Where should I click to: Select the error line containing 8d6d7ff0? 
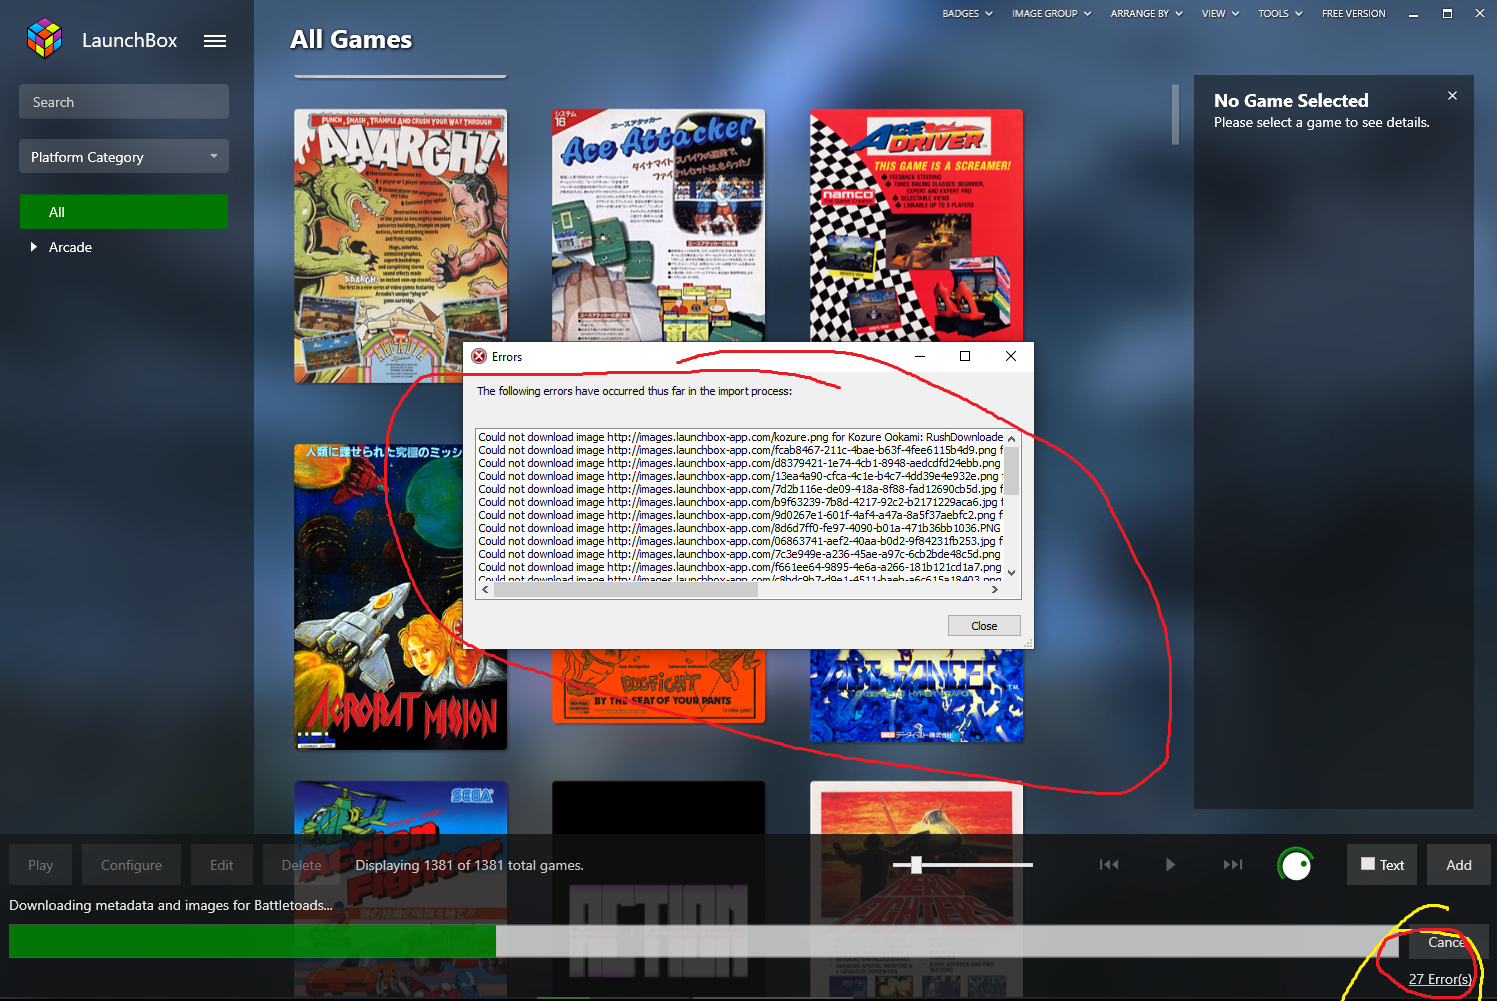[x=740, y=528]
